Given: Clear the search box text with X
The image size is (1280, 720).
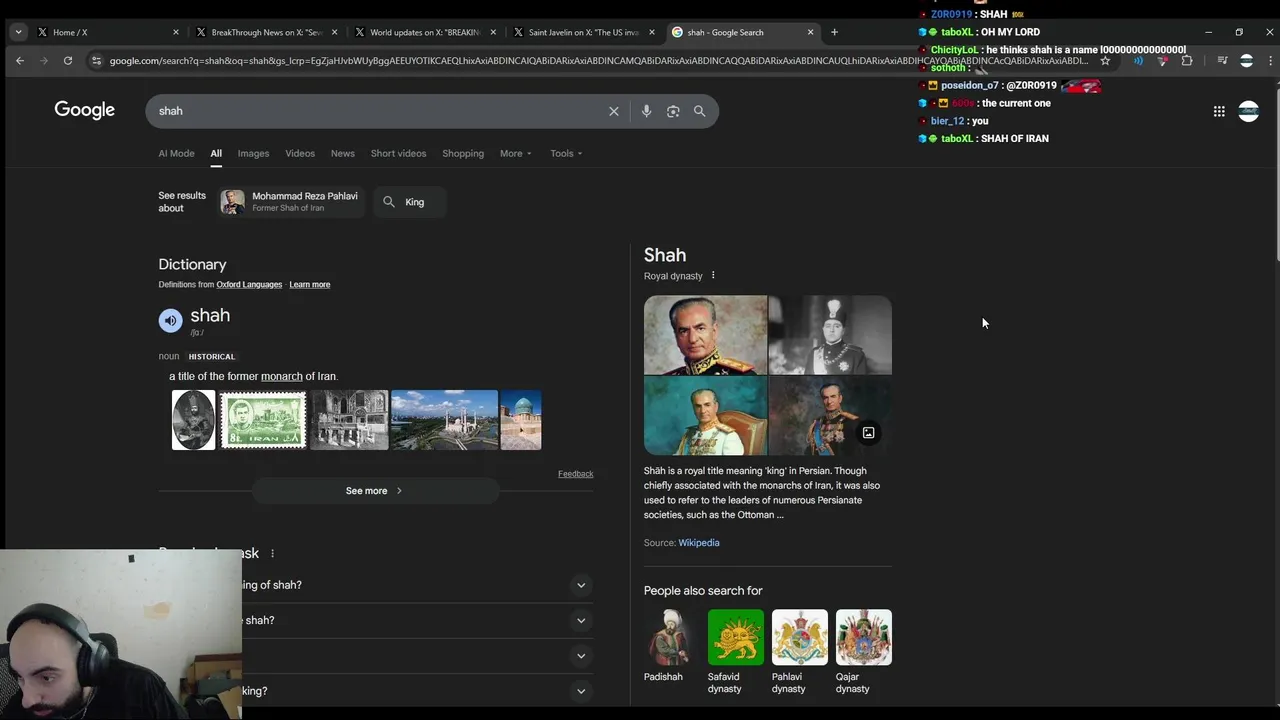Looking at the screenshot, I should (614, 111).
